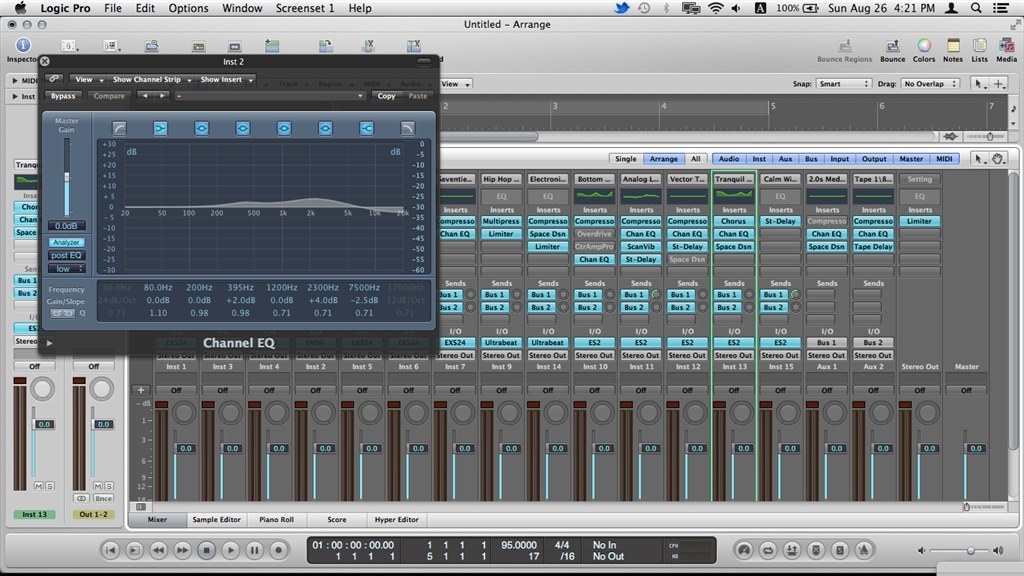Toggle the Master channel filter in mixer

tap(911, 159)
